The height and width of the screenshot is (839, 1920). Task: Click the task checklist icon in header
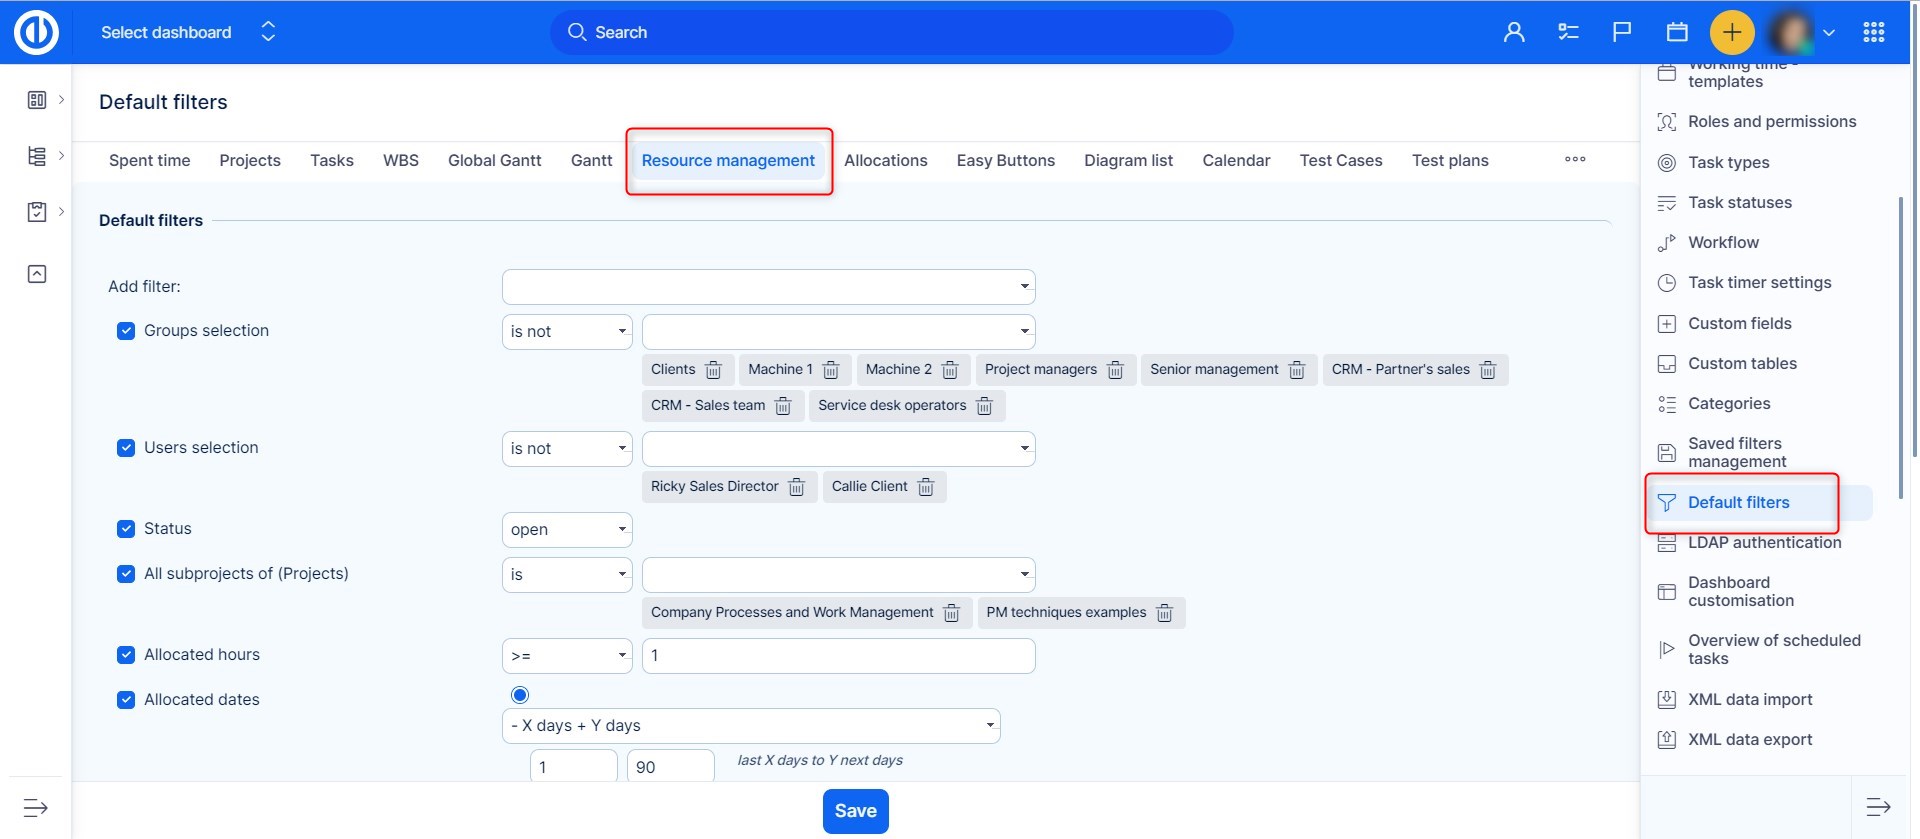click(x=1568, y=32)
